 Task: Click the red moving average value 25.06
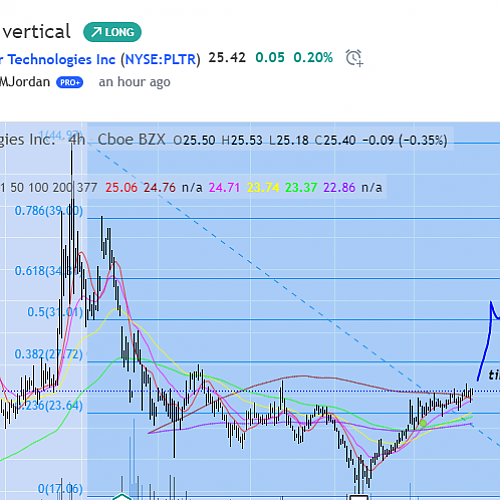[x=121, y=188]
